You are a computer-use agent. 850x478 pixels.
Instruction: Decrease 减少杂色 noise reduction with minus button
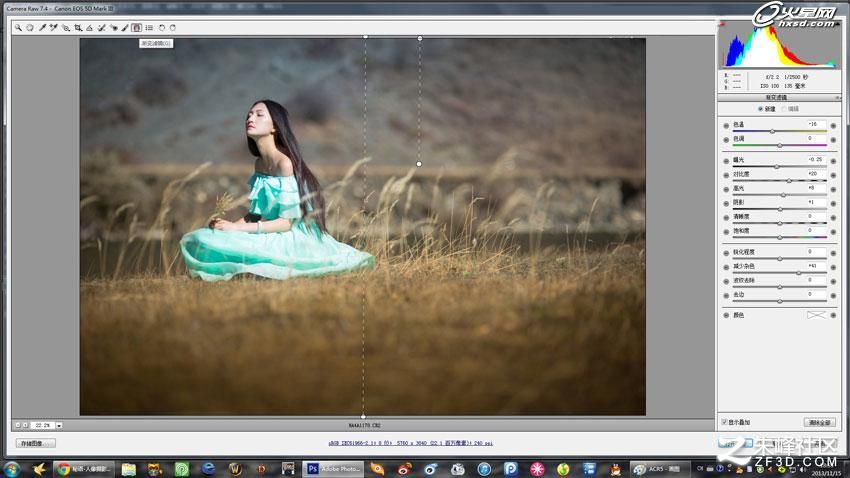pyautogui.click(x=726, y=267)
